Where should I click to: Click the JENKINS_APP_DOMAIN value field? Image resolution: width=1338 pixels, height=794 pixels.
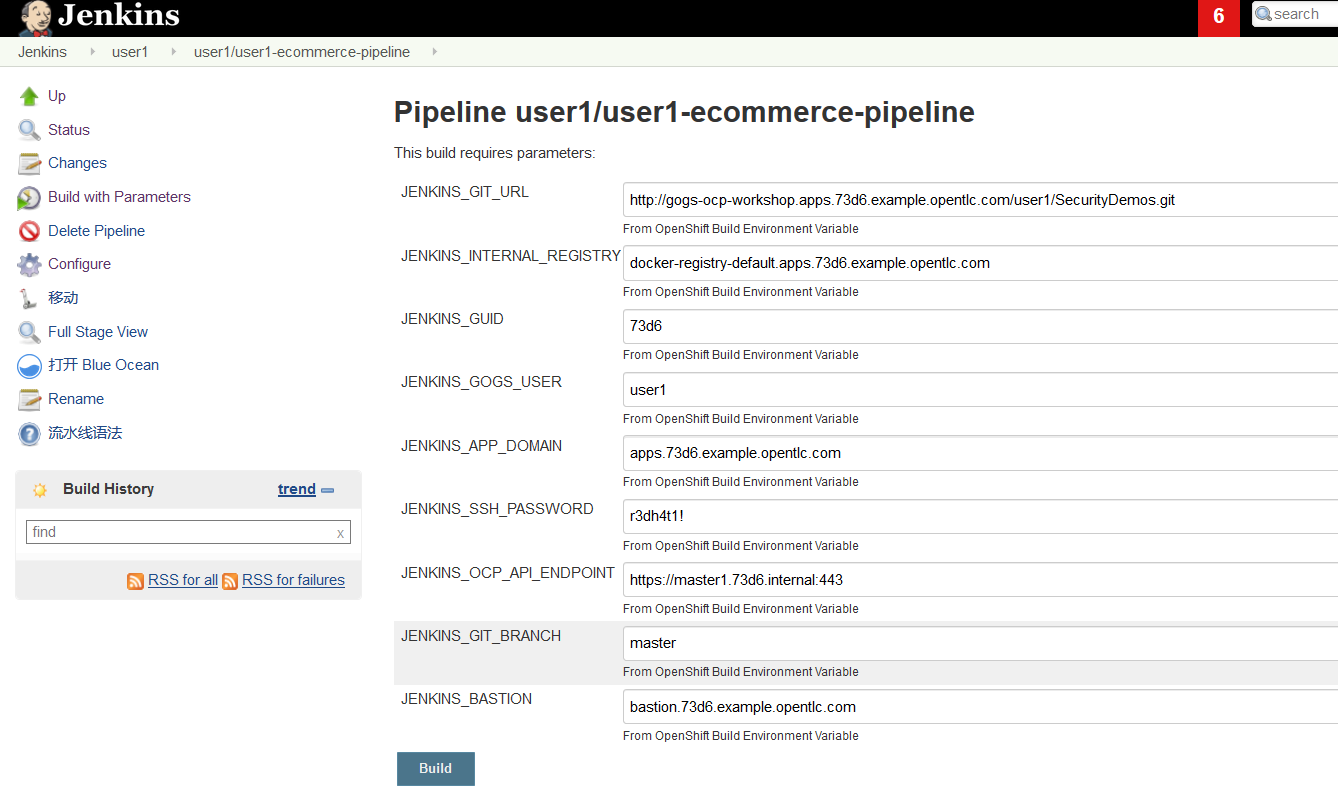pyautogui.click(x=980, y=453)
